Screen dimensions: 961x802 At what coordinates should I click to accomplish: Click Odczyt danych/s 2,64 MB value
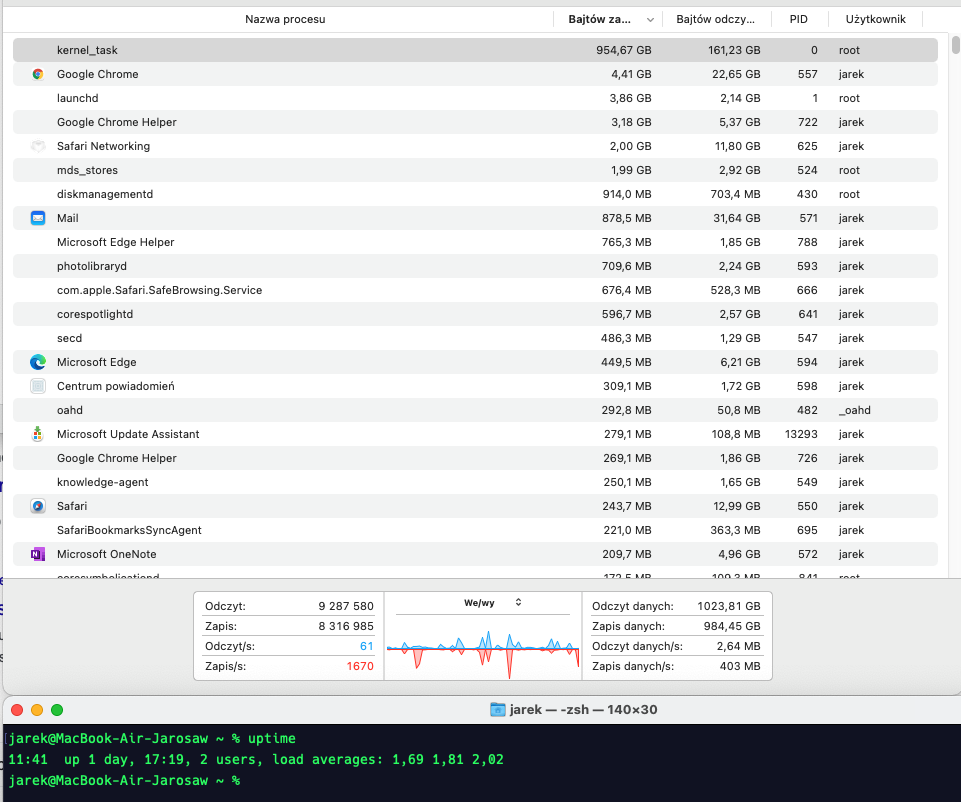(739, 646)
